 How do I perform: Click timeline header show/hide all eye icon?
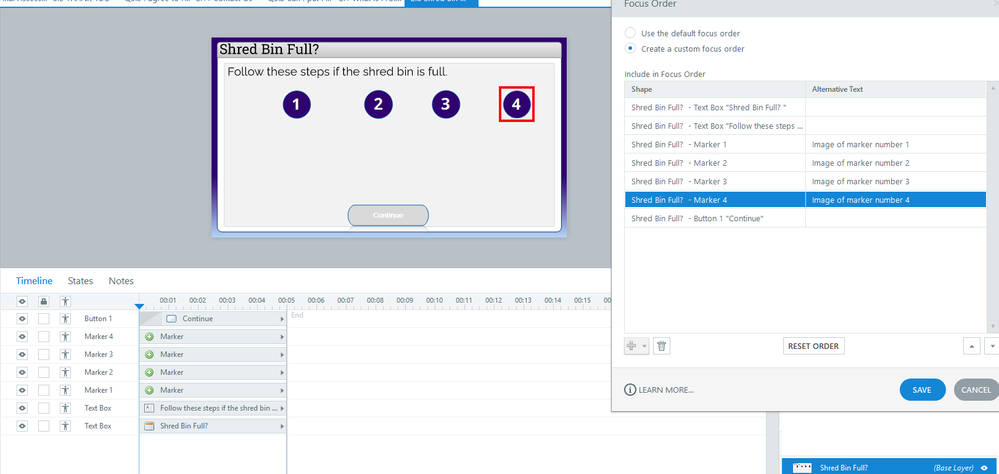22,301
